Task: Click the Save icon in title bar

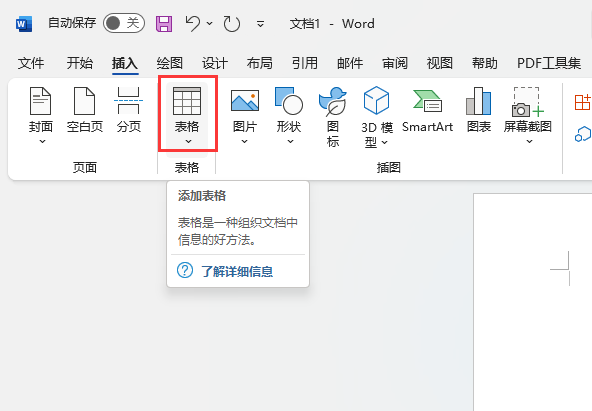Action: point(164,24)
